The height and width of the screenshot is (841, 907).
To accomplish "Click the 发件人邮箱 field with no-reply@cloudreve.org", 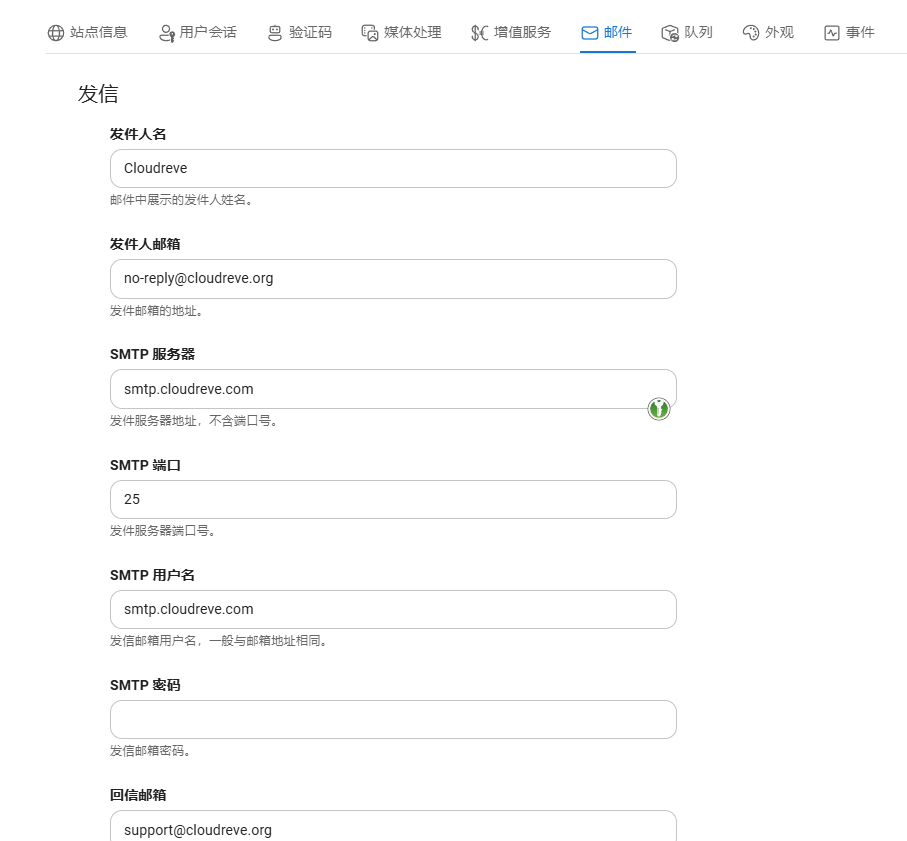I will point(393,279).
